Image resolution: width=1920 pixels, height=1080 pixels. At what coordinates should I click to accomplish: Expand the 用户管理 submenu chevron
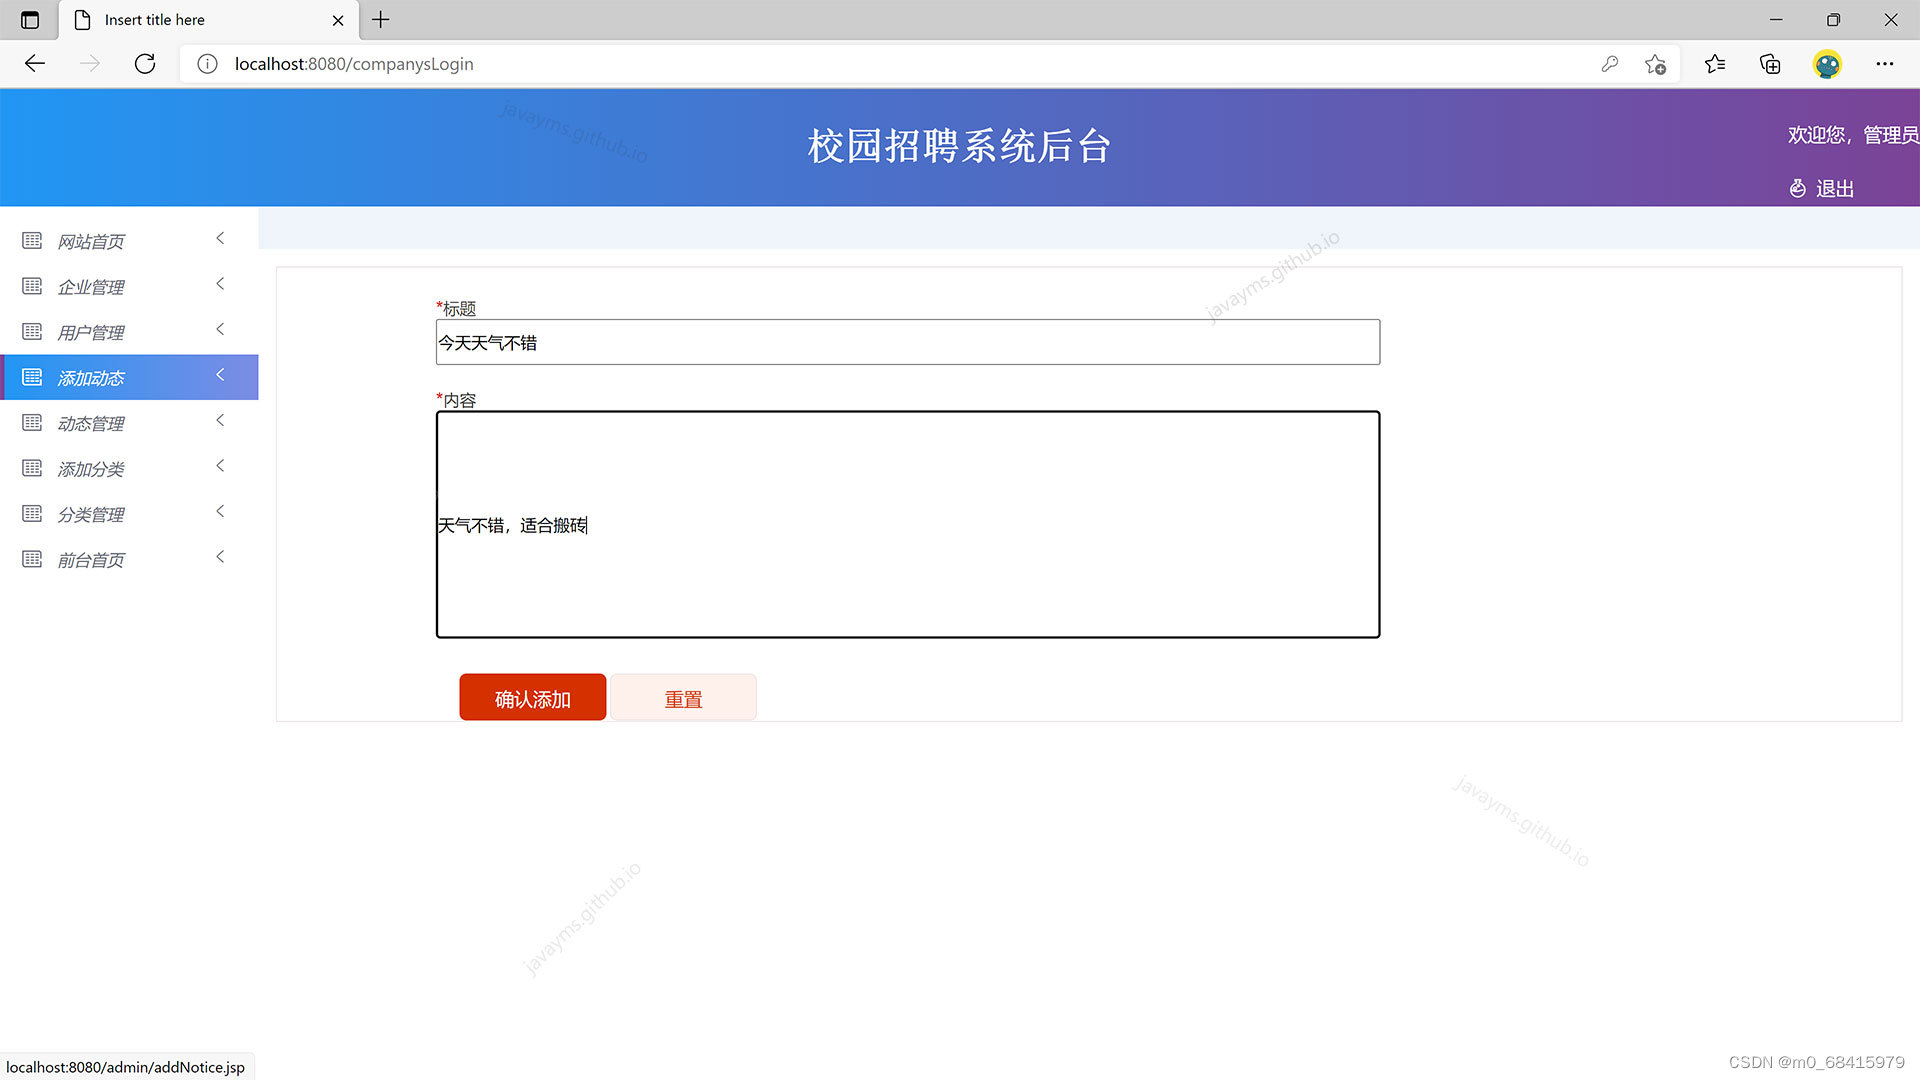[x=220, y=330]
